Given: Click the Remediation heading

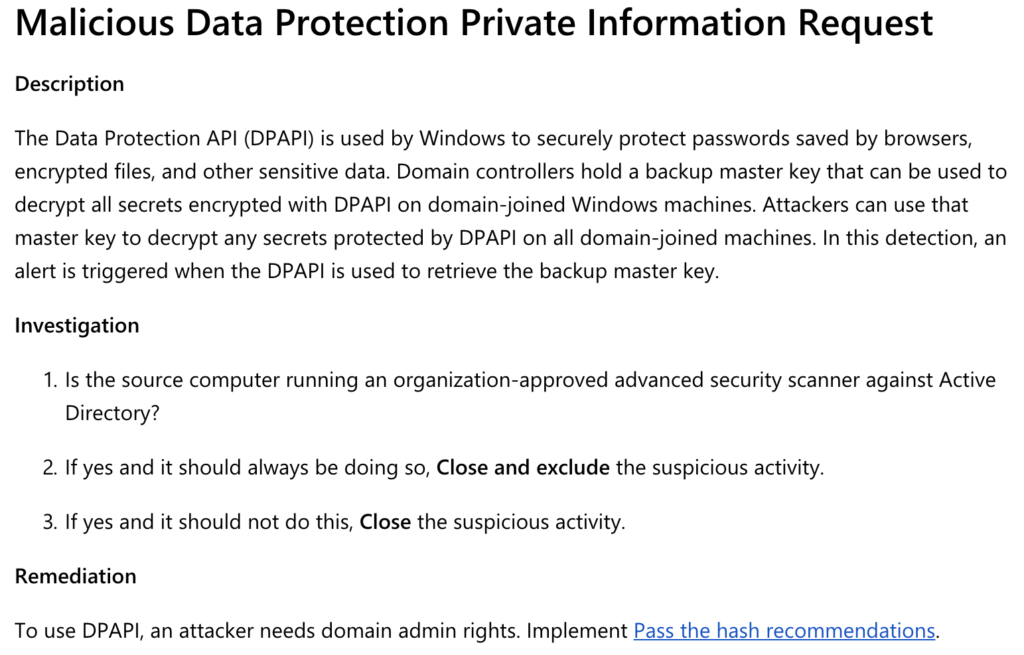Looking at the screenshot, I should point(75,577).
